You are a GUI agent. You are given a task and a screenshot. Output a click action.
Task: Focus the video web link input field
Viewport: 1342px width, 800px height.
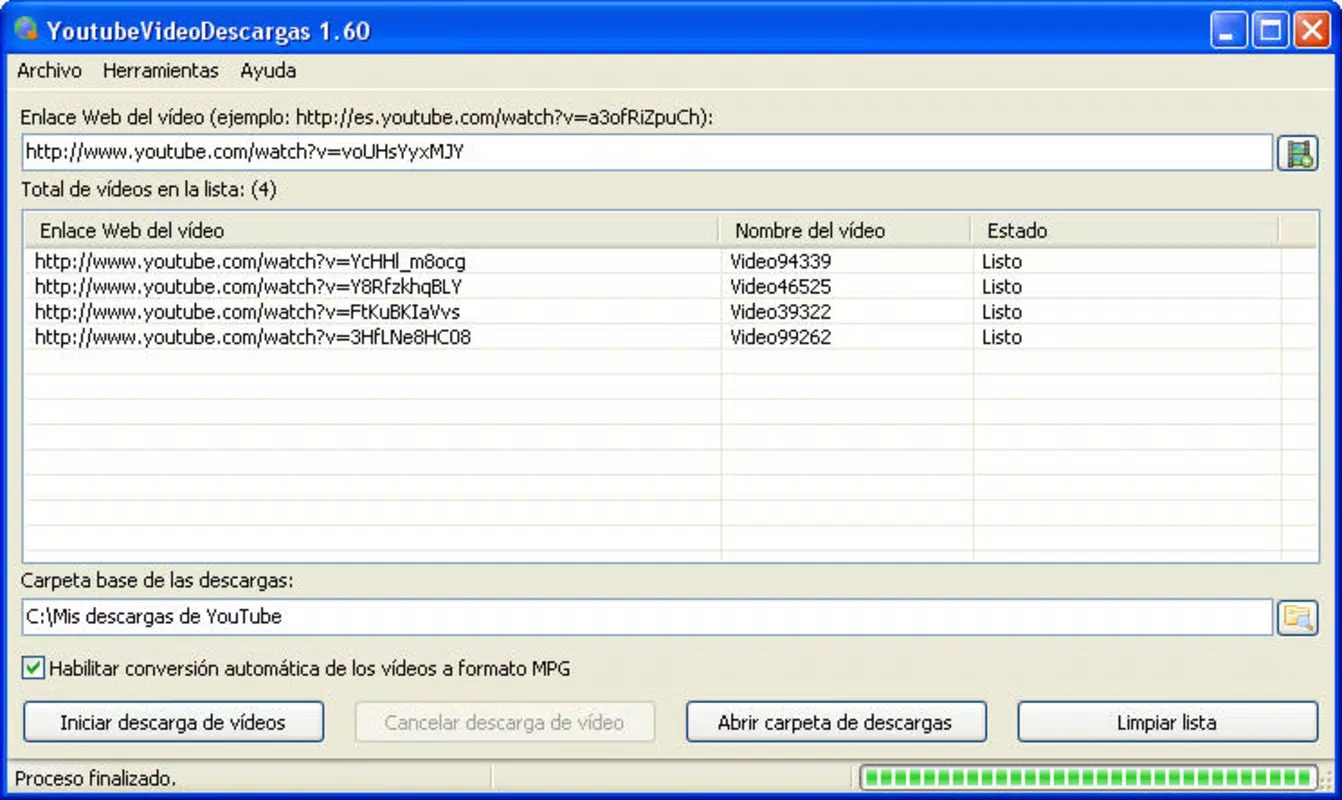point(648,153)
